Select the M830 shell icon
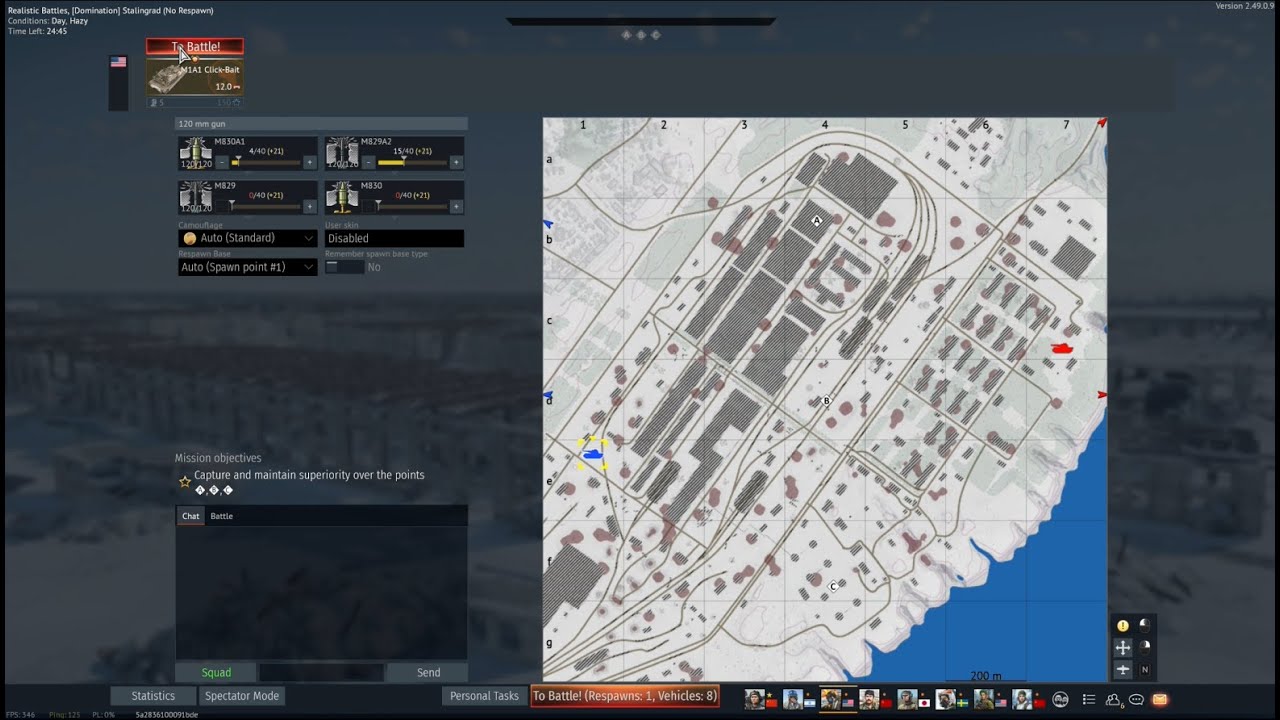 (342, 199)
